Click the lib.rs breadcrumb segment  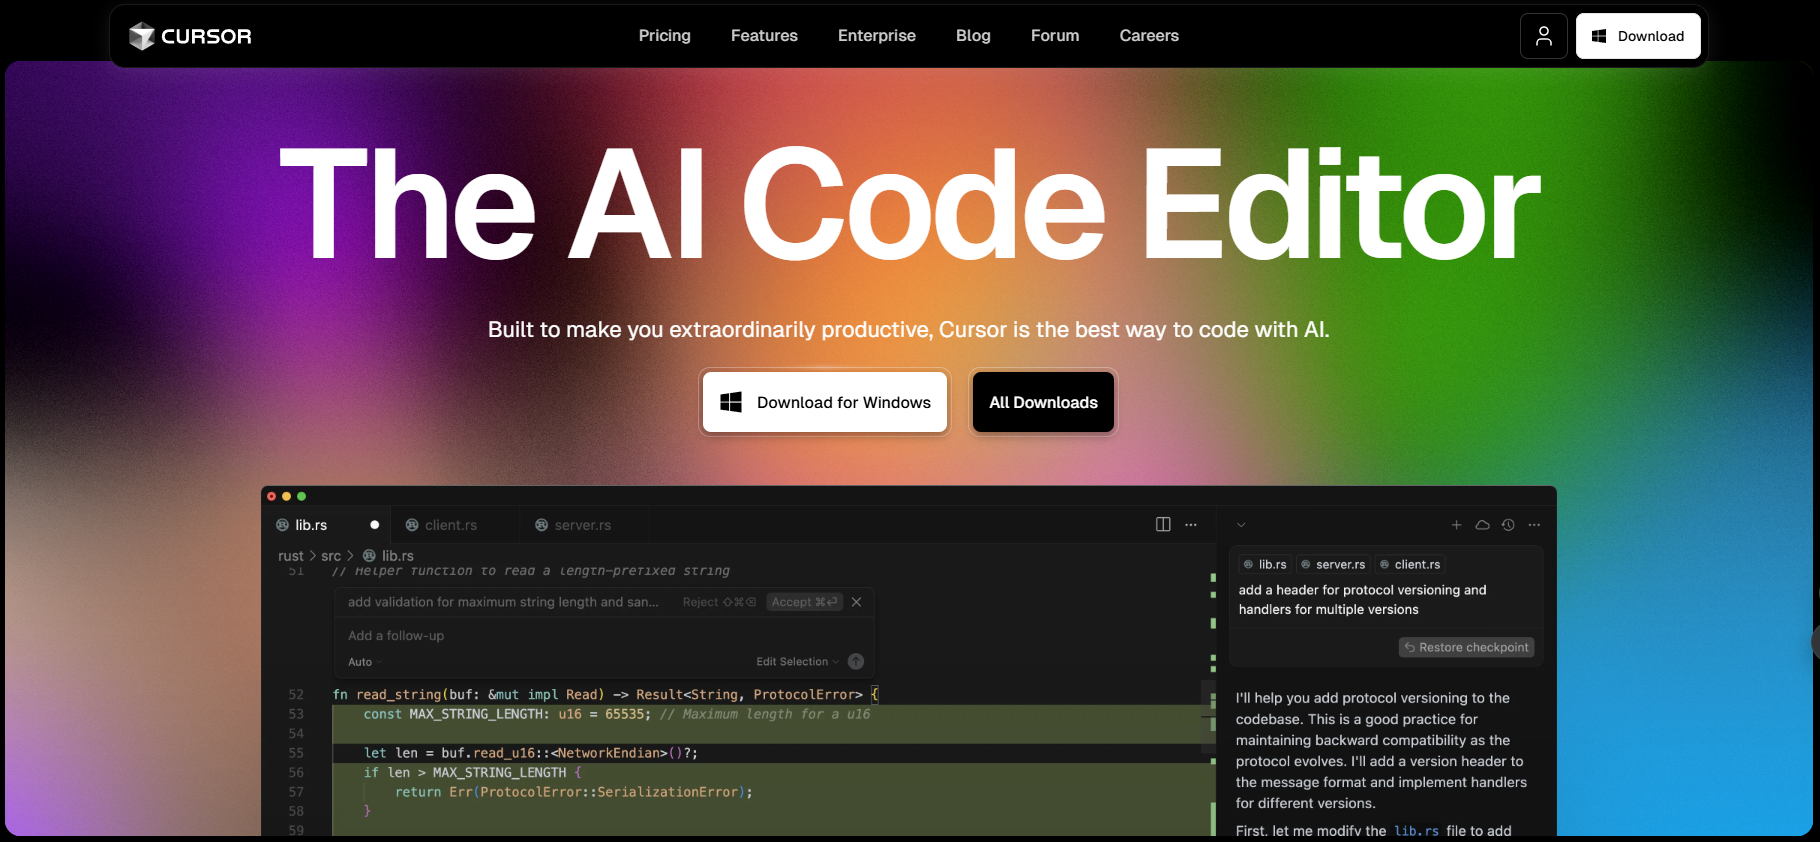click(x=397, y=556)
